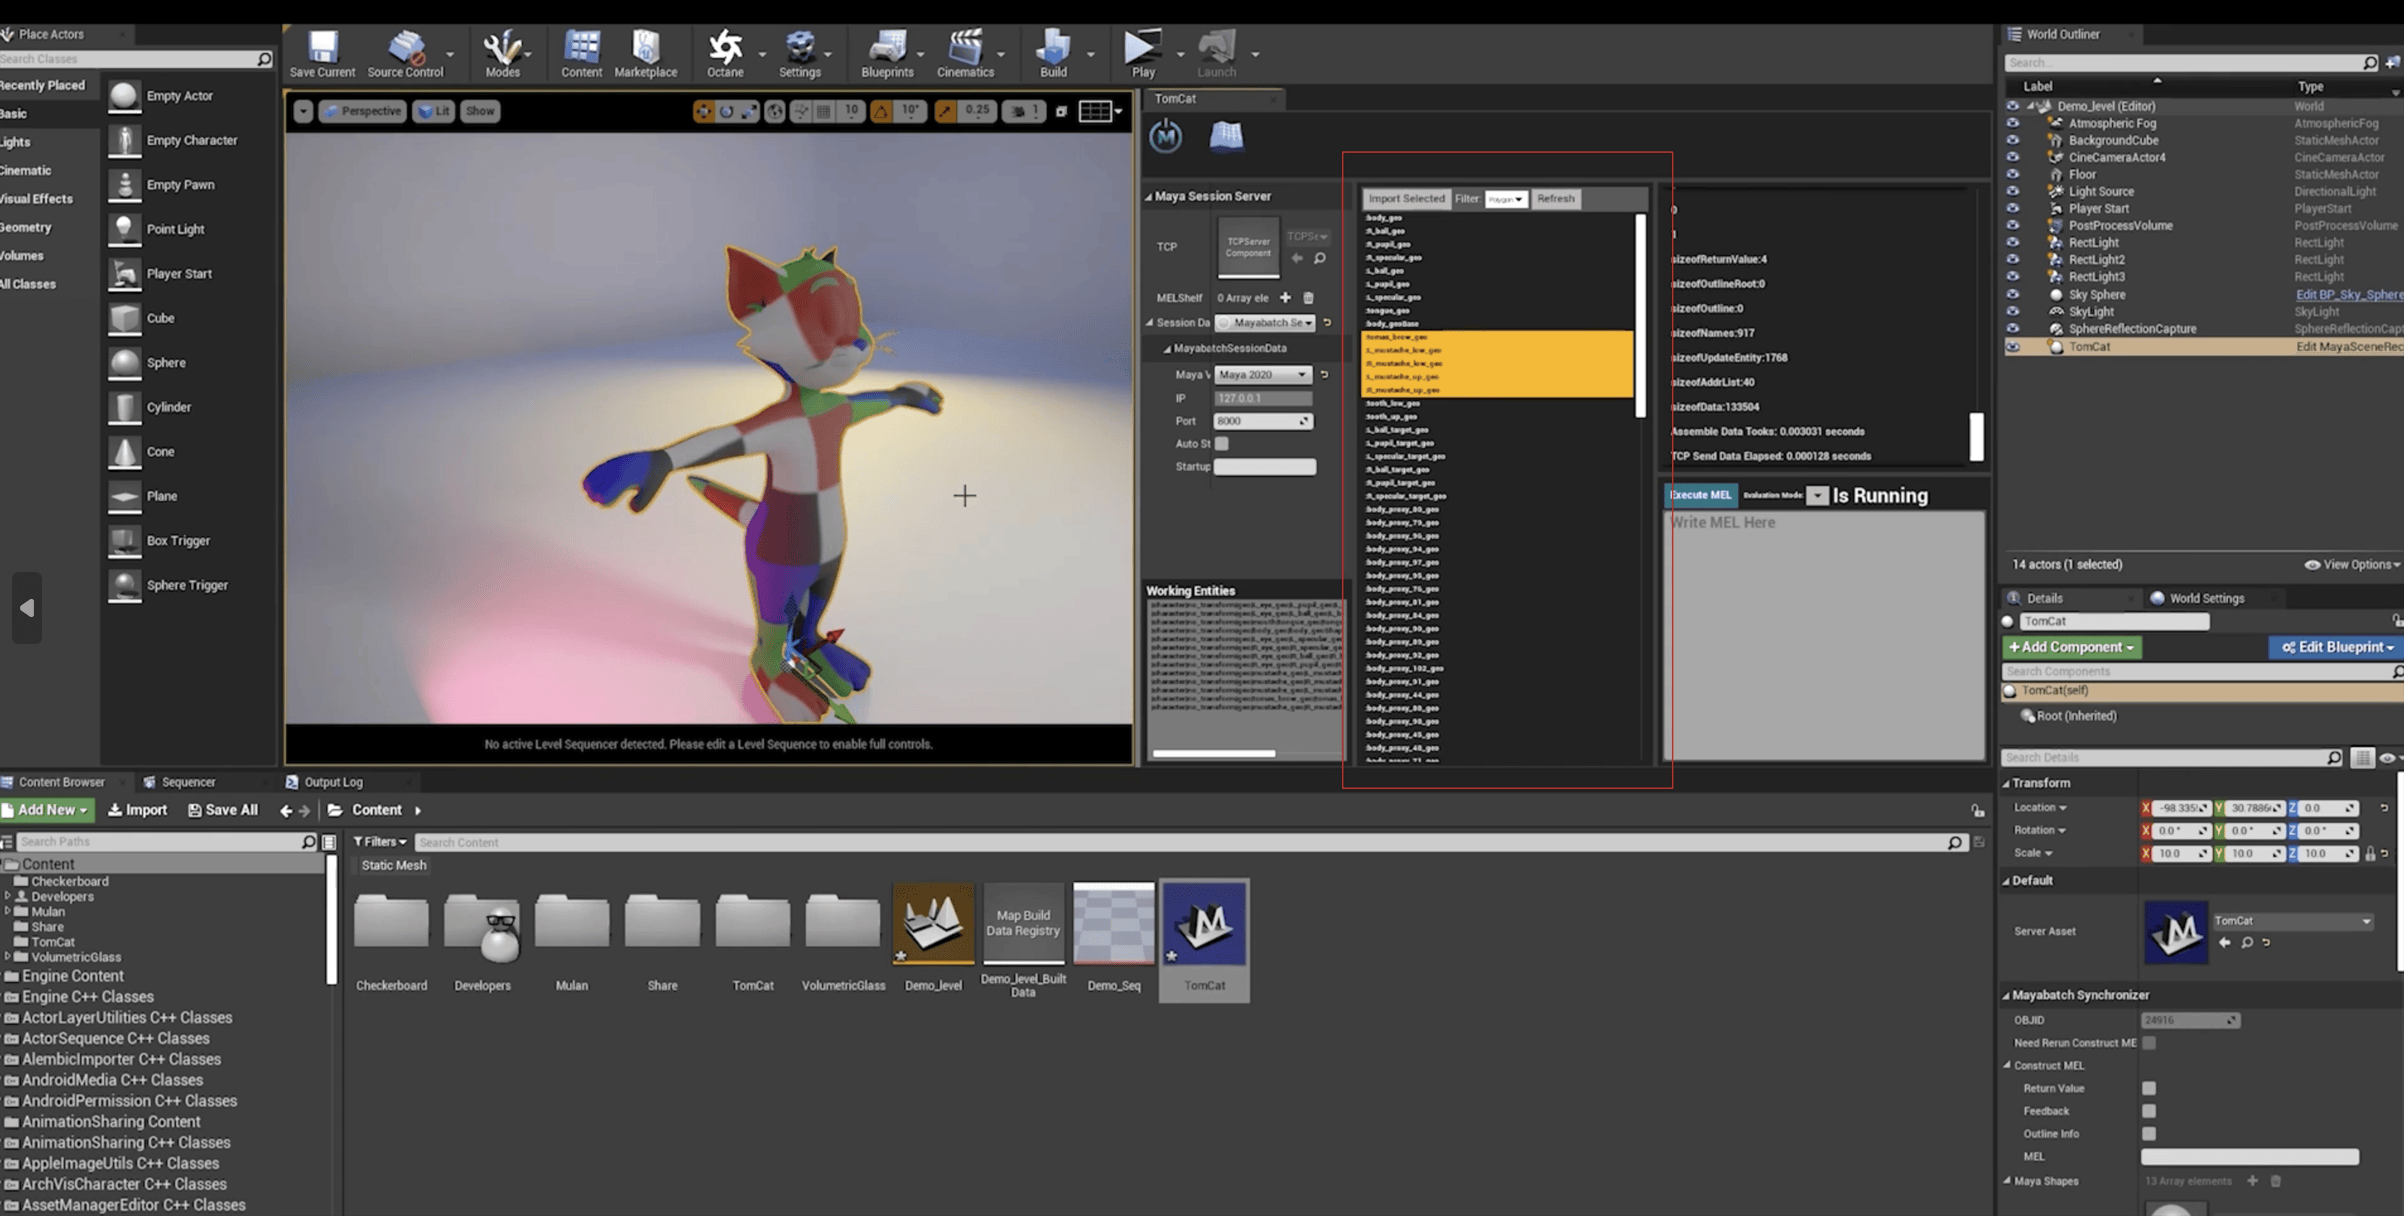Viewport: 2404px width, 1216px height.
Task: Check the Return Value checkbox
Action: coord(2149,1088)
